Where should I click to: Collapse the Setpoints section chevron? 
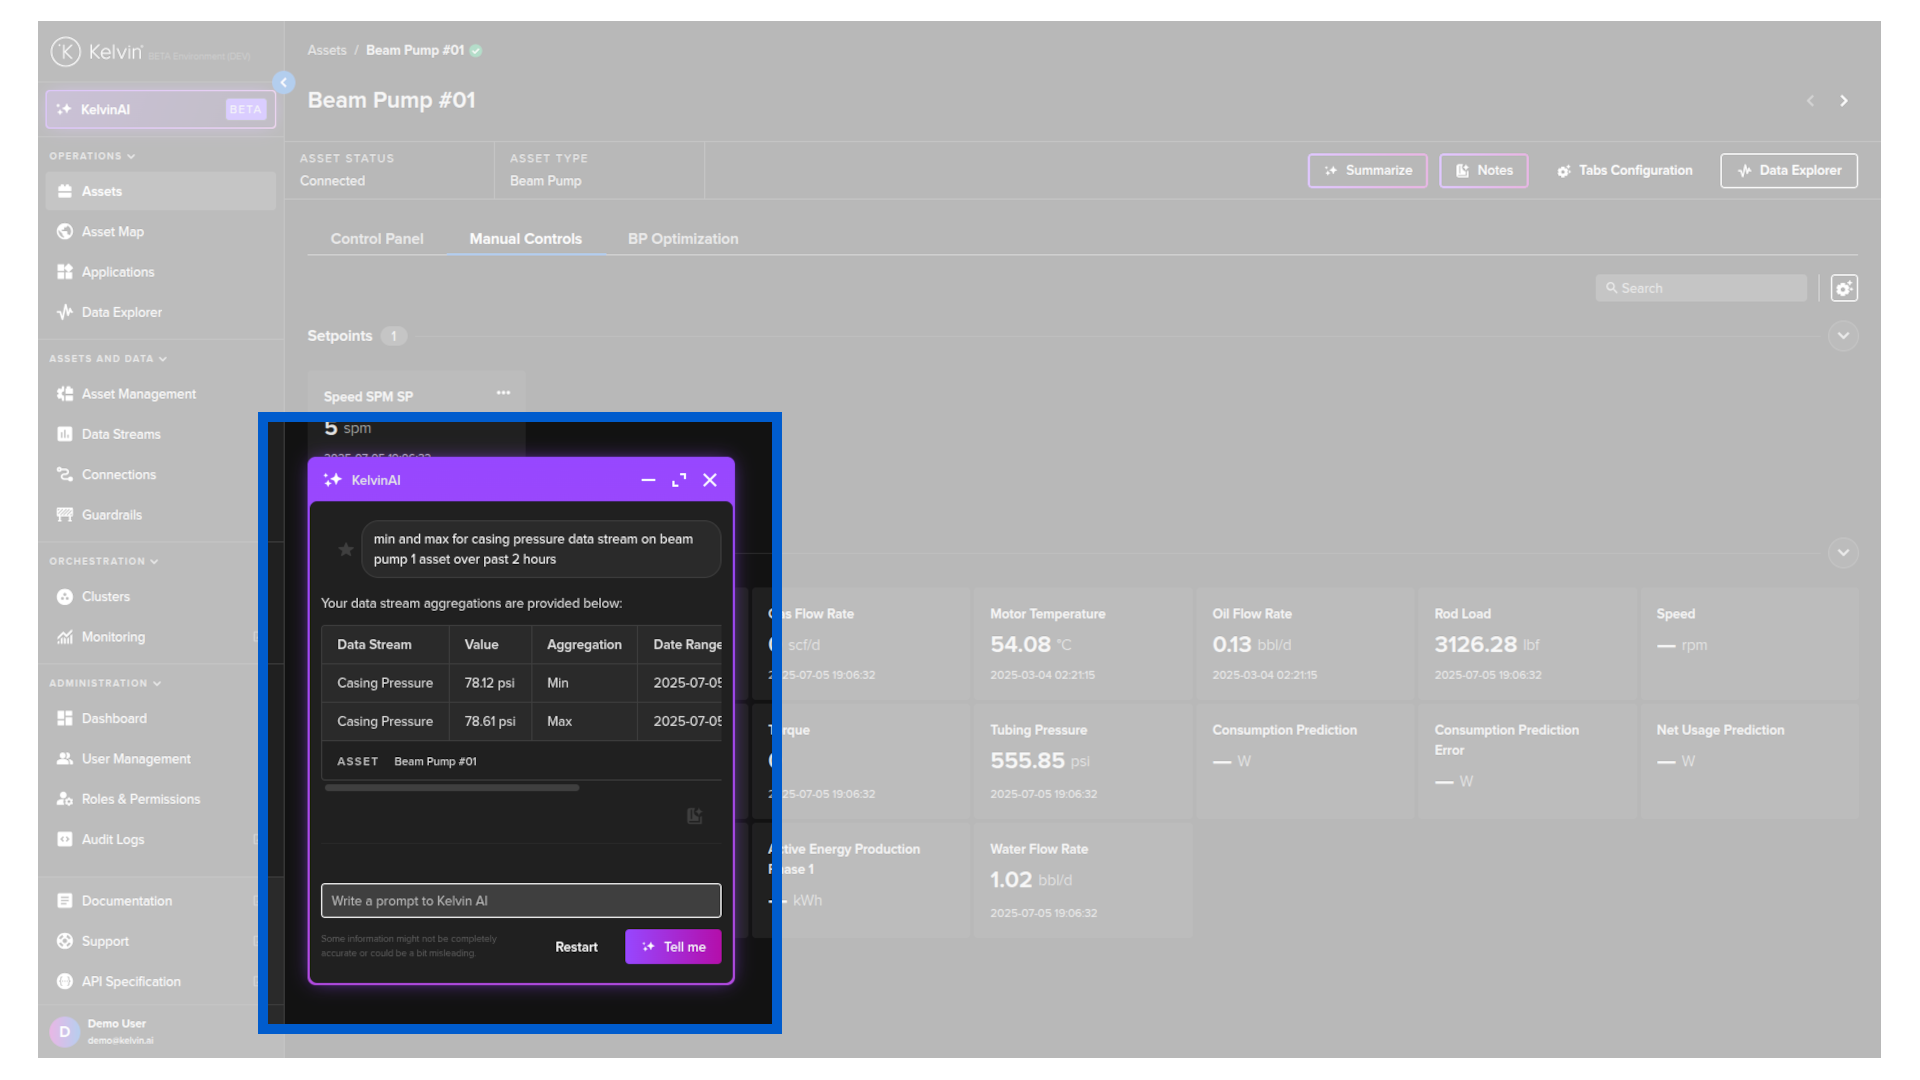[x=1843, y=336]
